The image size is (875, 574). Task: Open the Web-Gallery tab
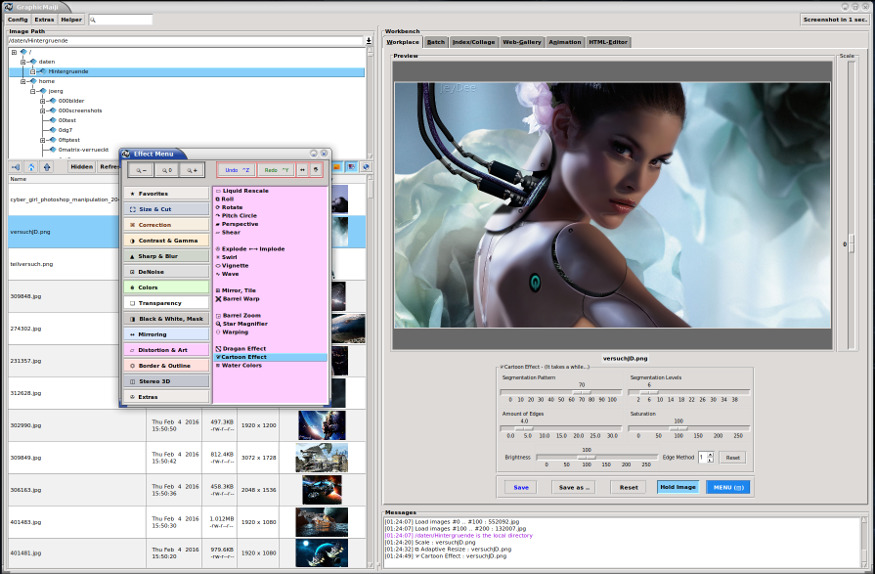(522, 42)
